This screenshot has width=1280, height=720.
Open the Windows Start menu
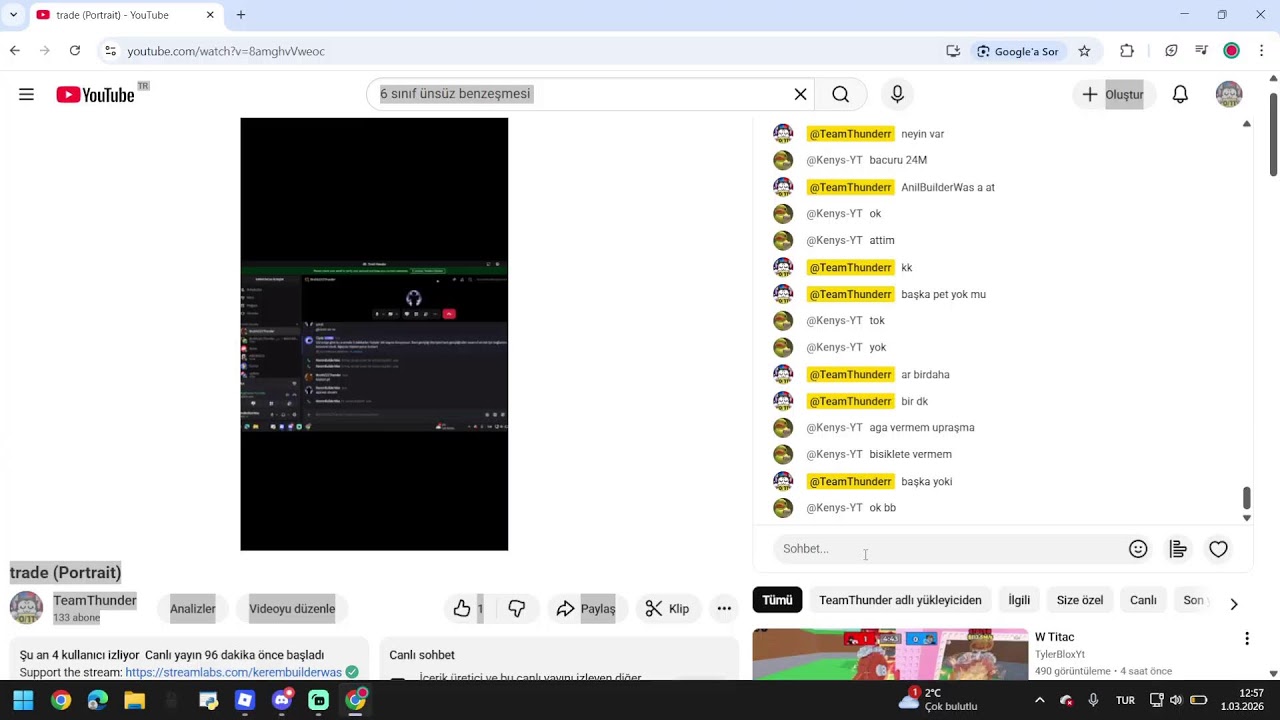(x=23, y=700)
